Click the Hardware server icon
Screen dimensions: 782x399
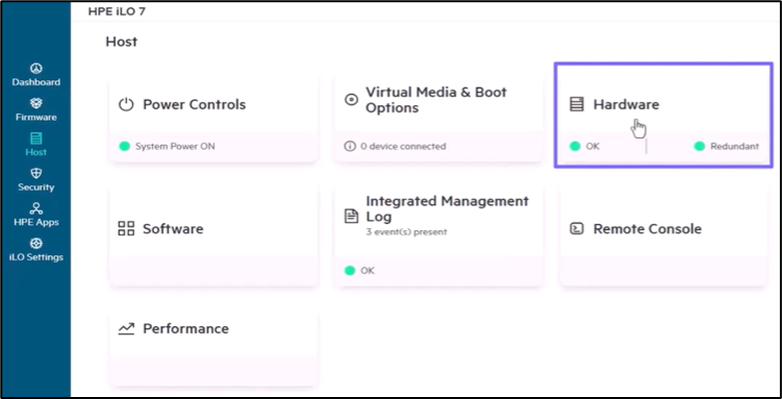pyautogui.click(x=577, y=104)
